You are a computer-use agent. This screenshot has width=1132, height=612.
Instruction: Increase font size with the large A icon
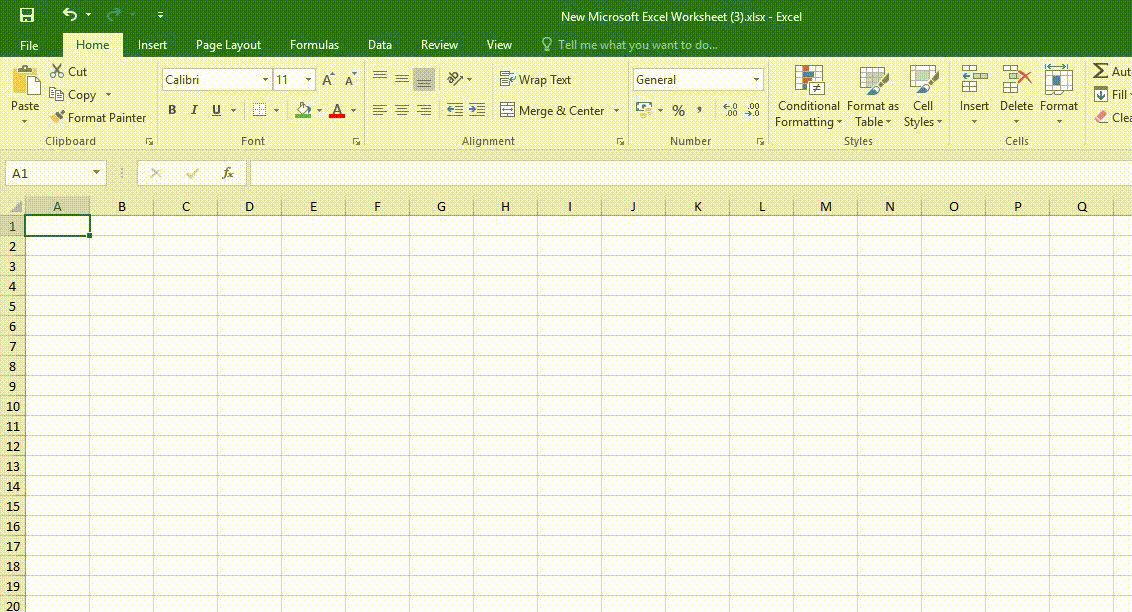click(x=327, y=80)
